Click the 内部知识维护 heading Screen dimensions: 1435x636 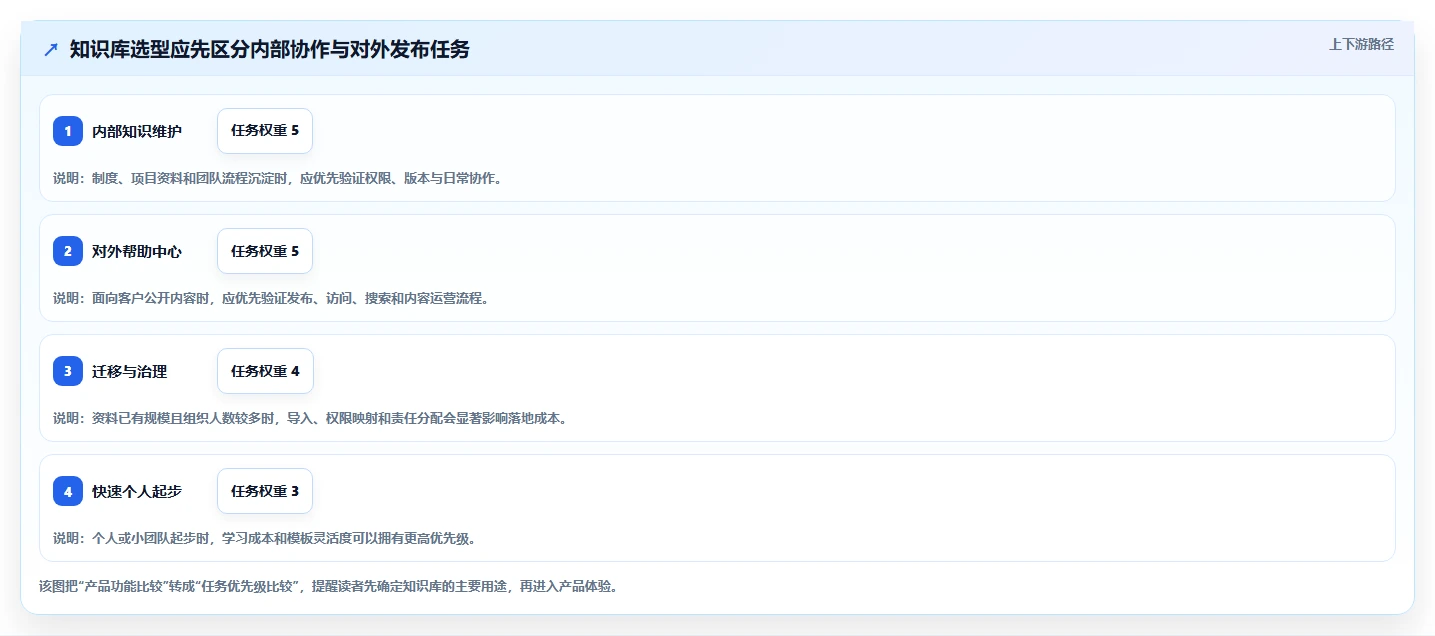137,131
